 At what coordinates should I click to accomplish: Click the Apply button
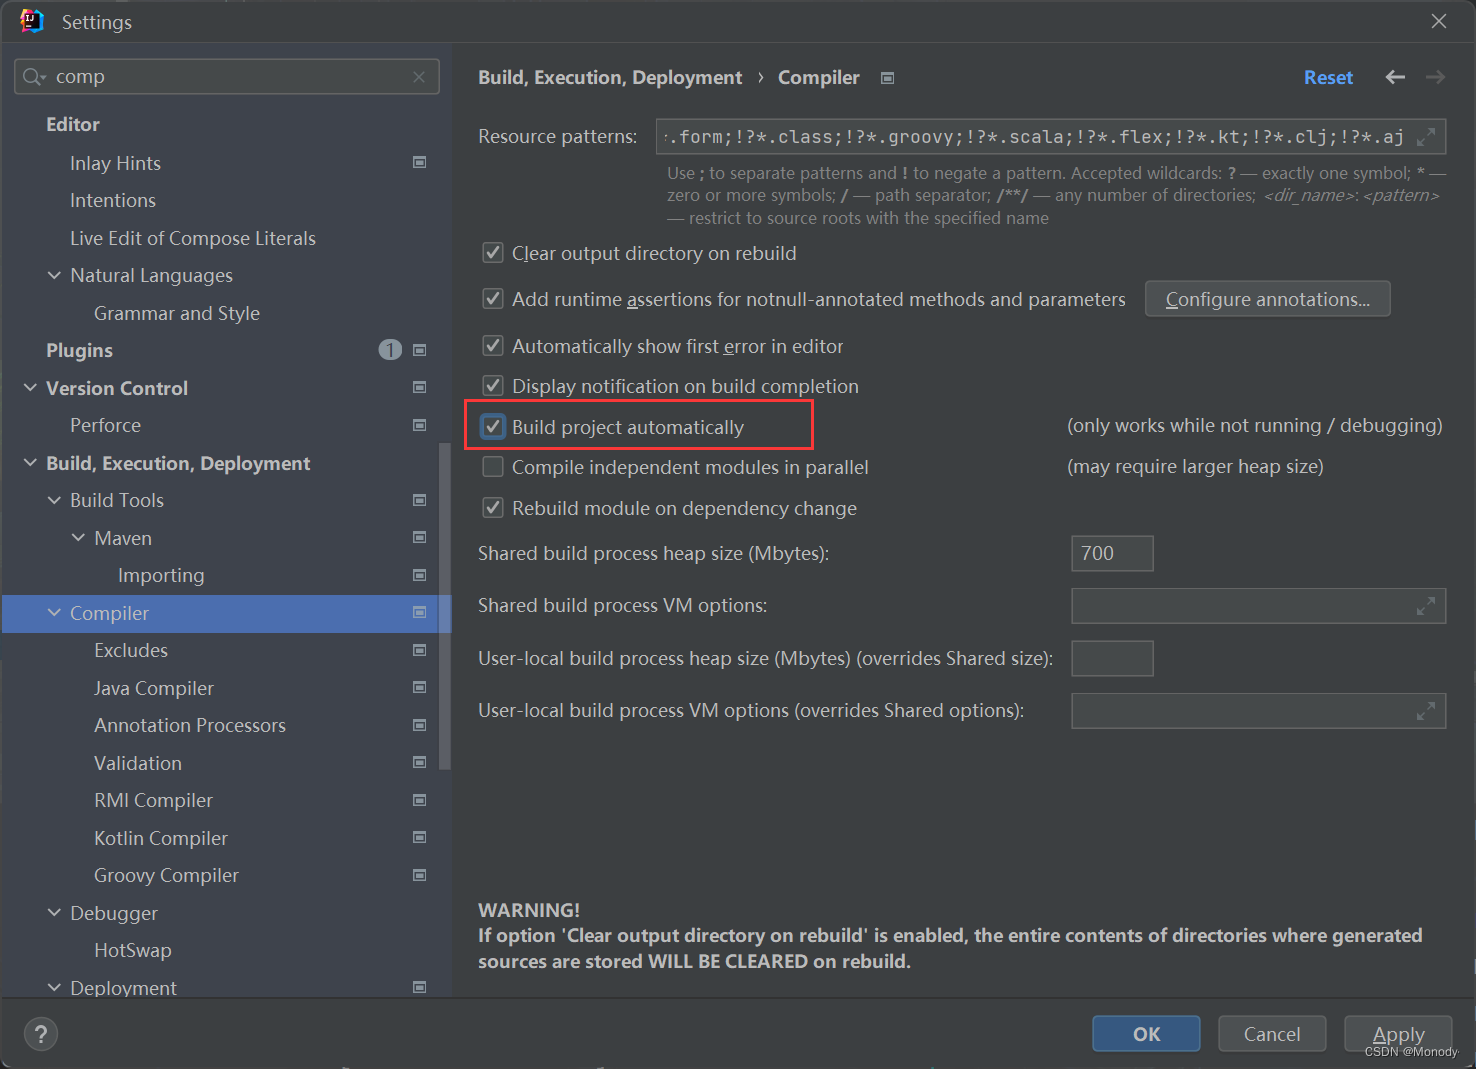pyautogui.click(x=1398, y=1034)
